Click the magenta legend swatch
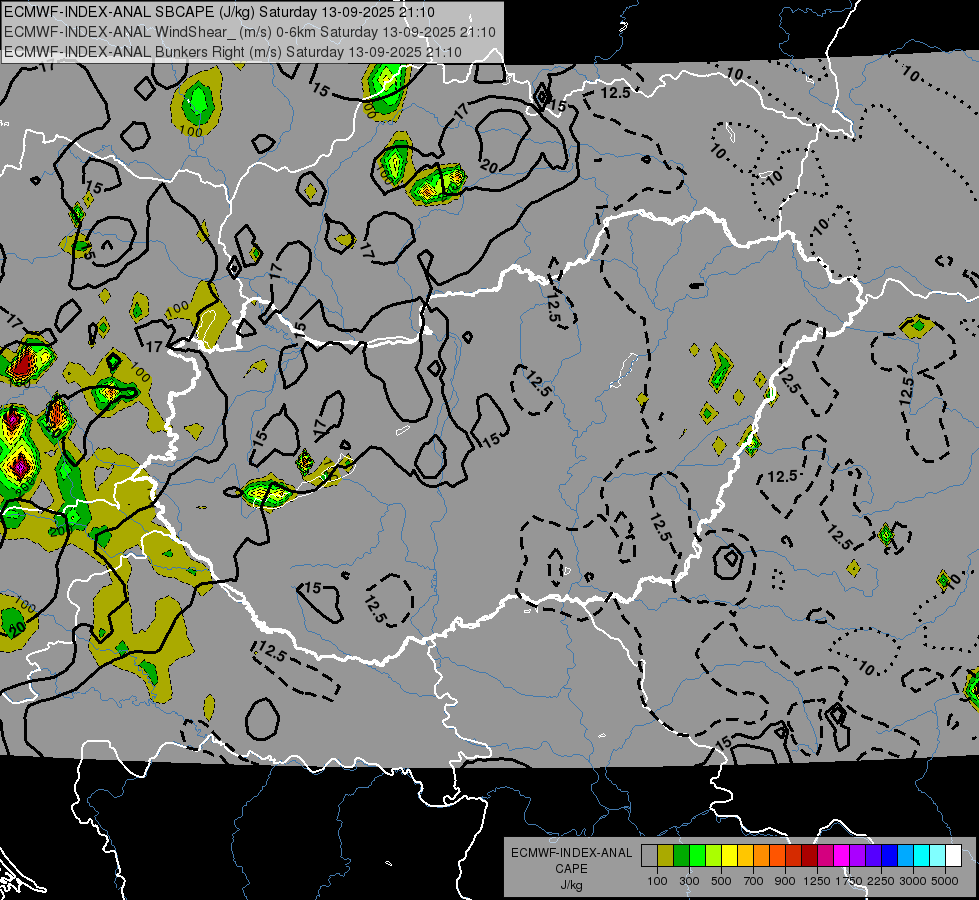Viewport: 979px width, 900px height. coord(842,855)
